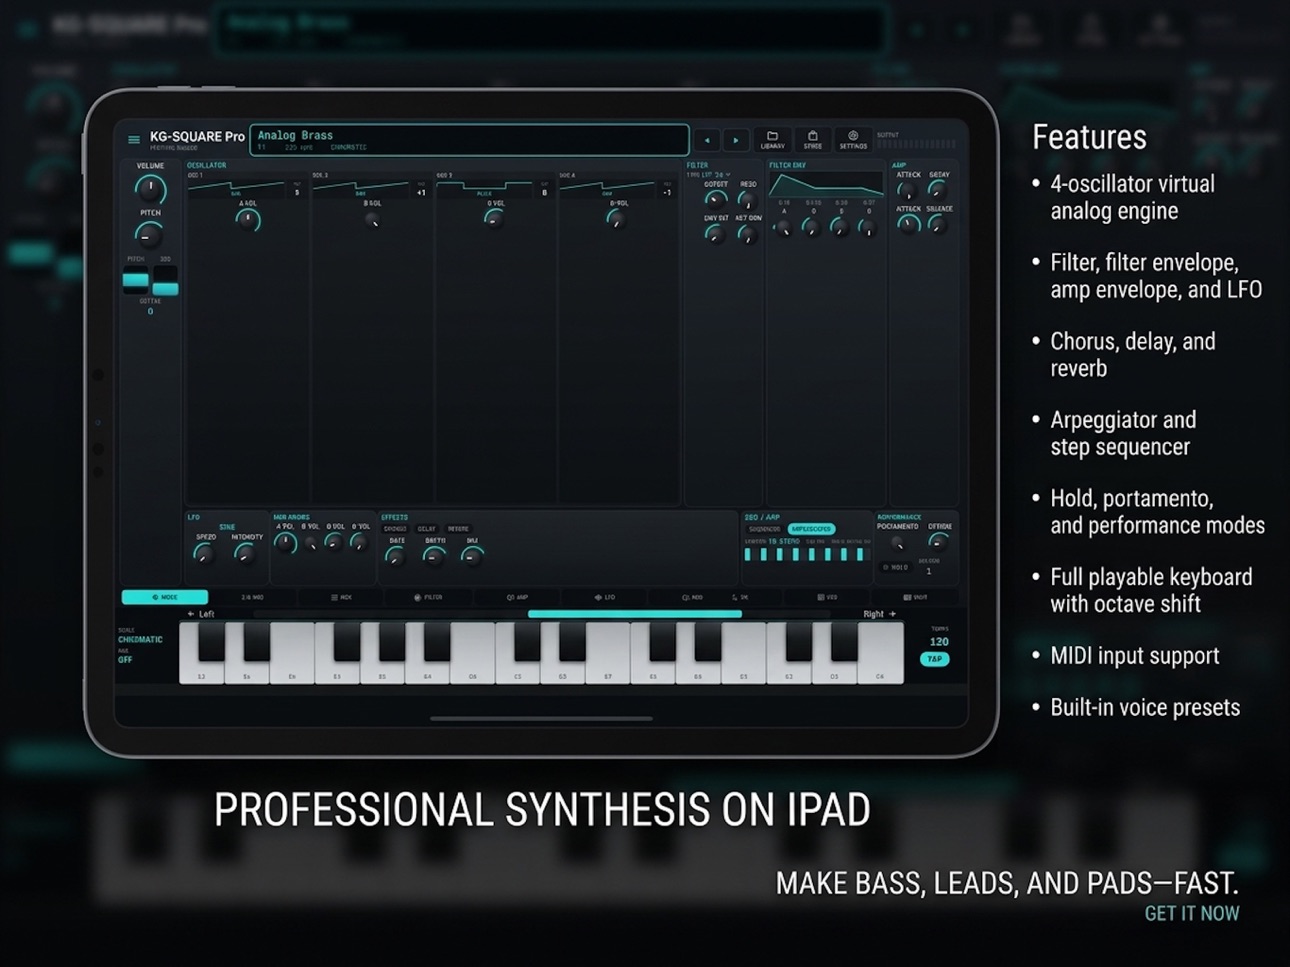Click the Pitch knob under Volume
Image resolution: width=1290 pixels, height=967 pixels.
pyautogui.click(x=149, y=234)
